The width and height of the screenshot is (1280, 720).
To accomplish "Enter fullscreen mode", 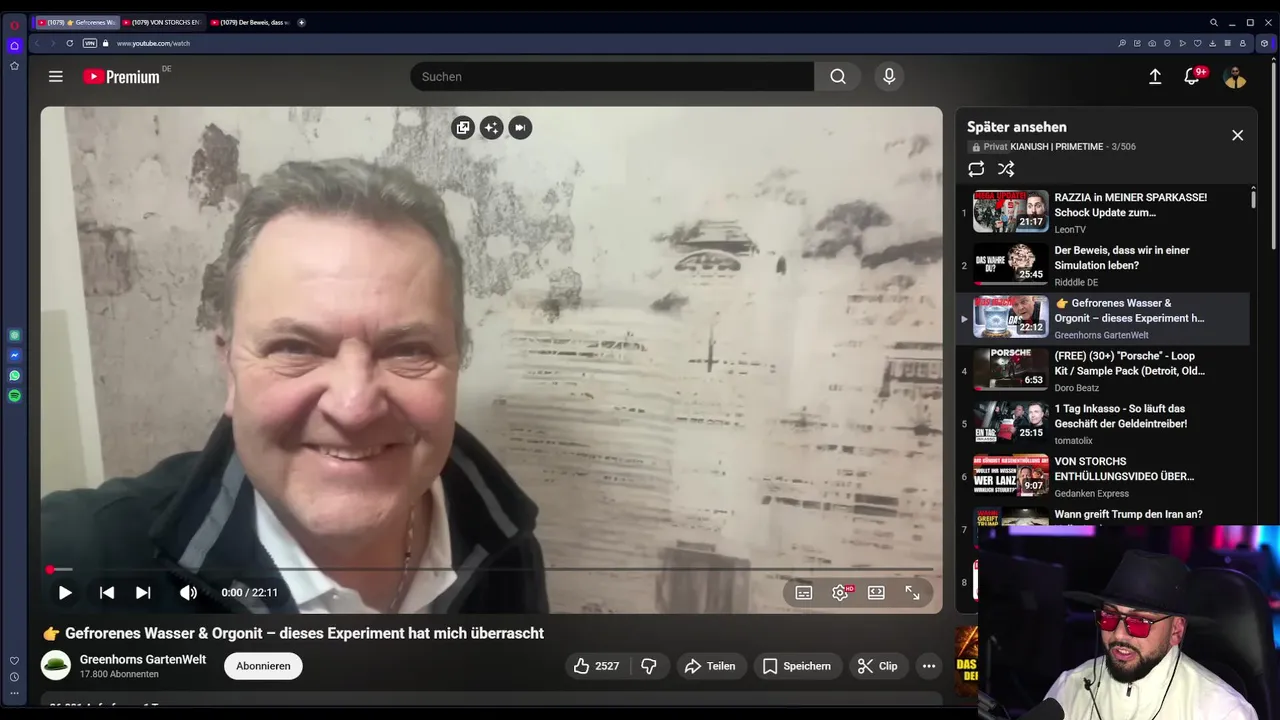I will 912,592.
